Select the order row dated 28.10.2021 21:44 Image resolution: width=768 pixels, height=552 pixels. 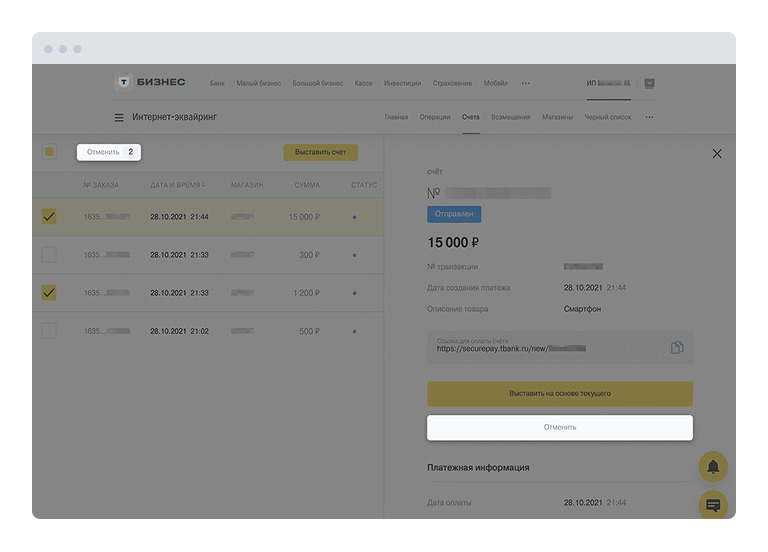tap(208, 217)
